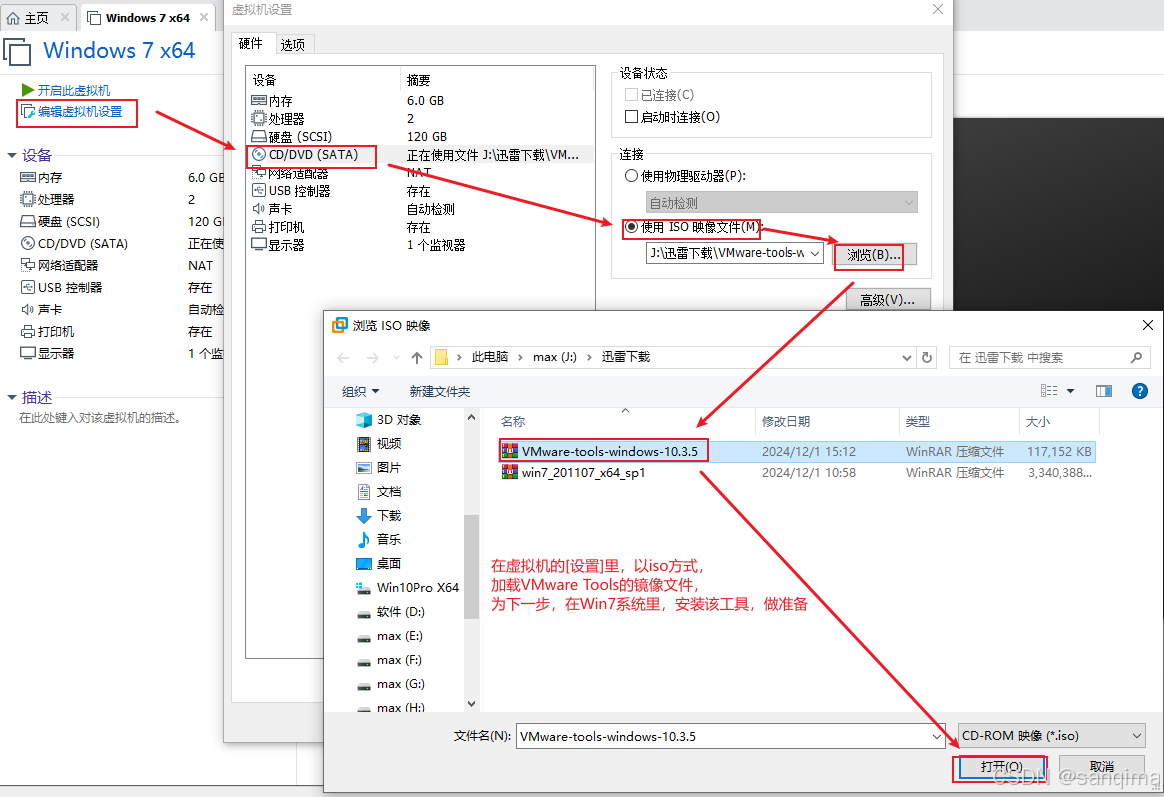Open the ISO image path dropdown

point(815,253)
